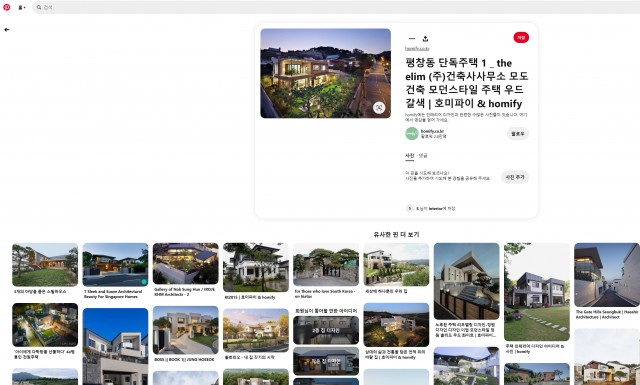Click the red Save button

point(521,38)
